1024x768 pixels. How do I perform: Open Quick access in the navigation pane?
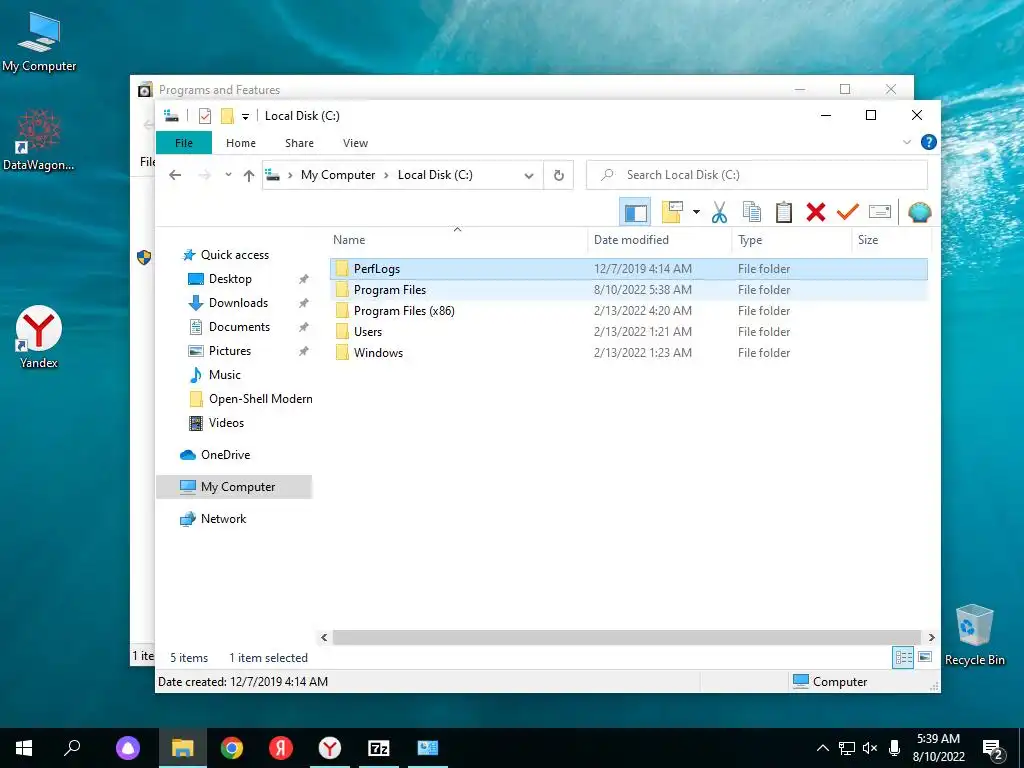click(234, 255)
